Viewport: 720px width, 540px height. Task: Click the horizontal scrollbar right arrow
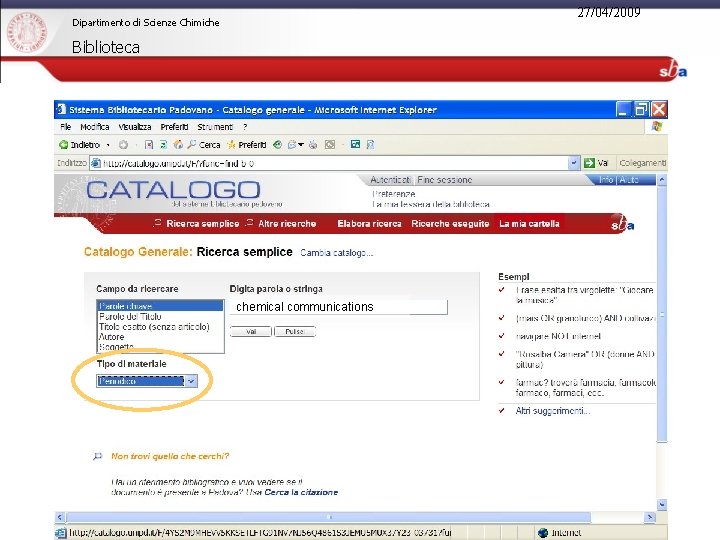pyautogui.click(x=649, y=517)
